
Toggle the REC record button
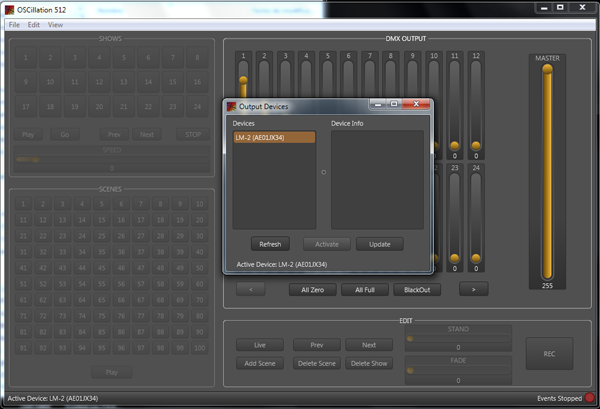(x=549, y=353)
